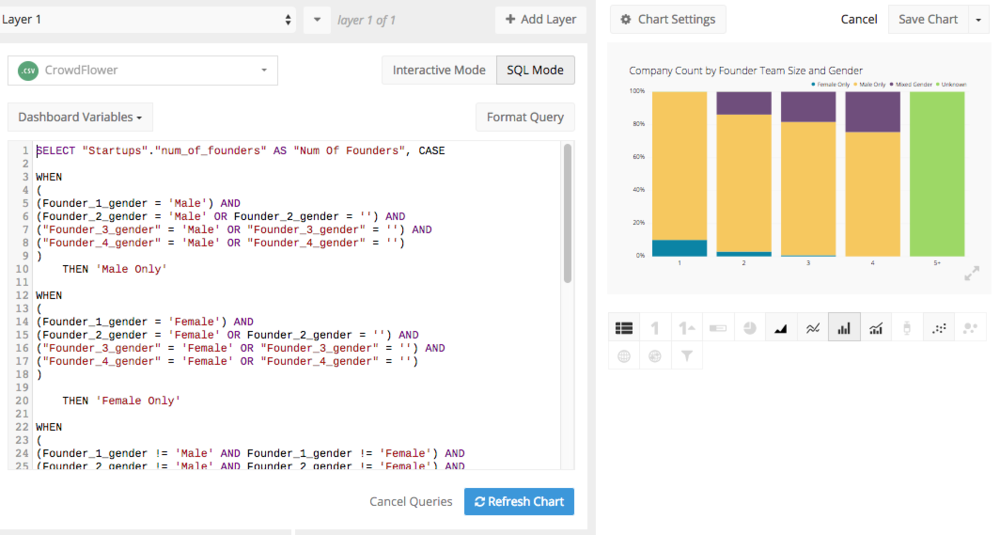Click the purple segment of bar 3
Viewport: 1000px width, 535px height.
click(808, 106)
